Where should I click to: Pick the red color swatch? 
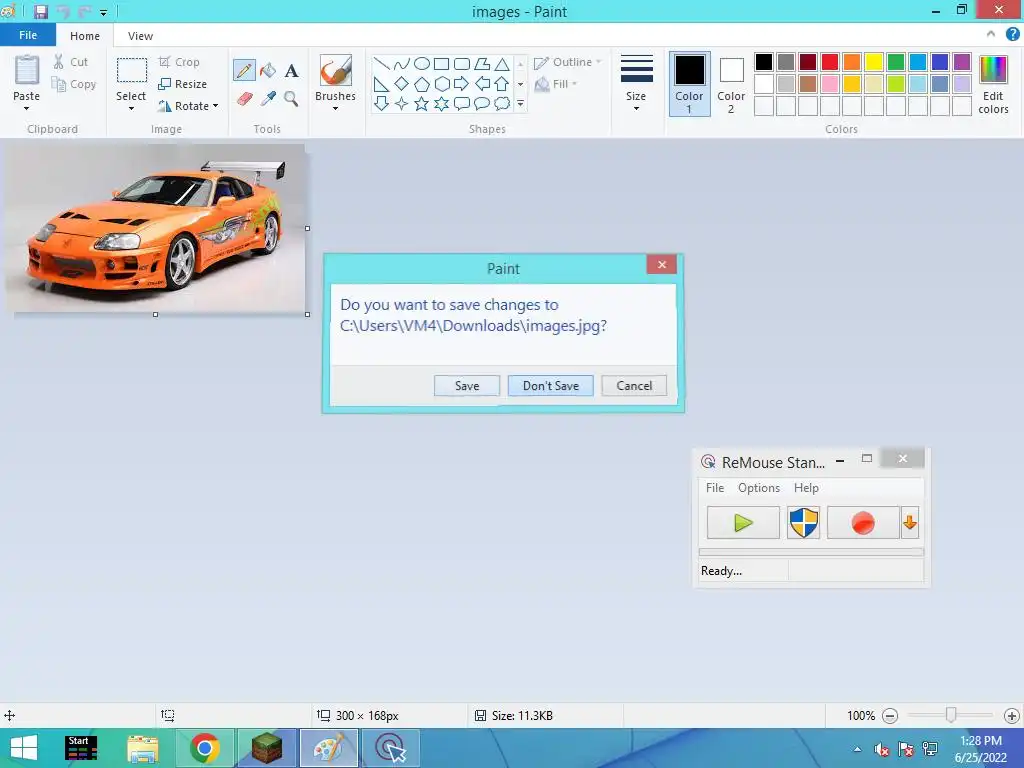point(830,62)
